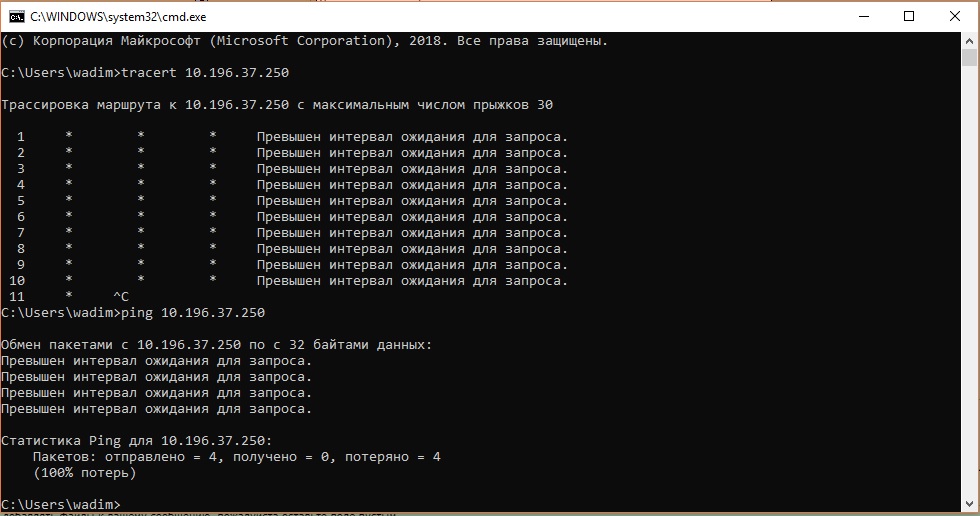The image size is (980, 516).
Task: Click tracert hop 6 timeout row
Action: coord(292,217)
